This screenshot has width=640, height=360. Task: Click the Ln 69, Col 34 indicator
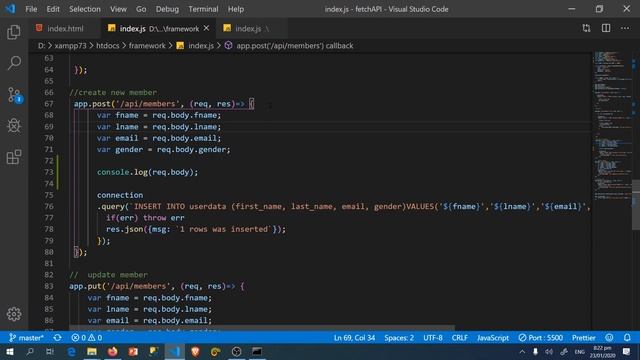pyautogui.click(x=354, y=338)
